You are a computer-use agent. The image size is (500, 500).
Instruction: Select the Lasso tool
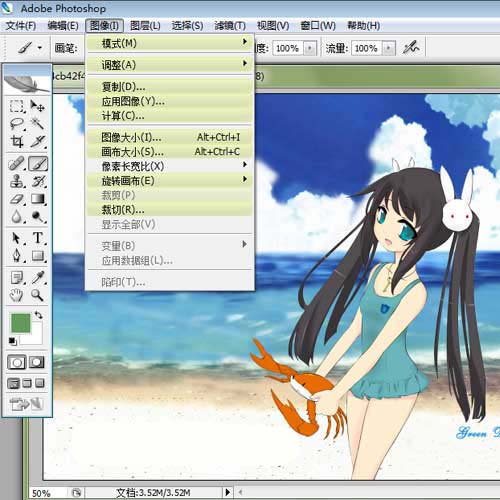(x=17, y=124)
